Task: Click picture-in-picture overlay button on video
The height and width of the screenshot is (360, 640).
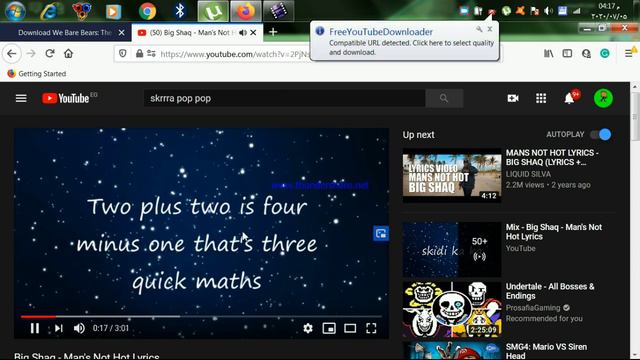Action: [381, 233]
